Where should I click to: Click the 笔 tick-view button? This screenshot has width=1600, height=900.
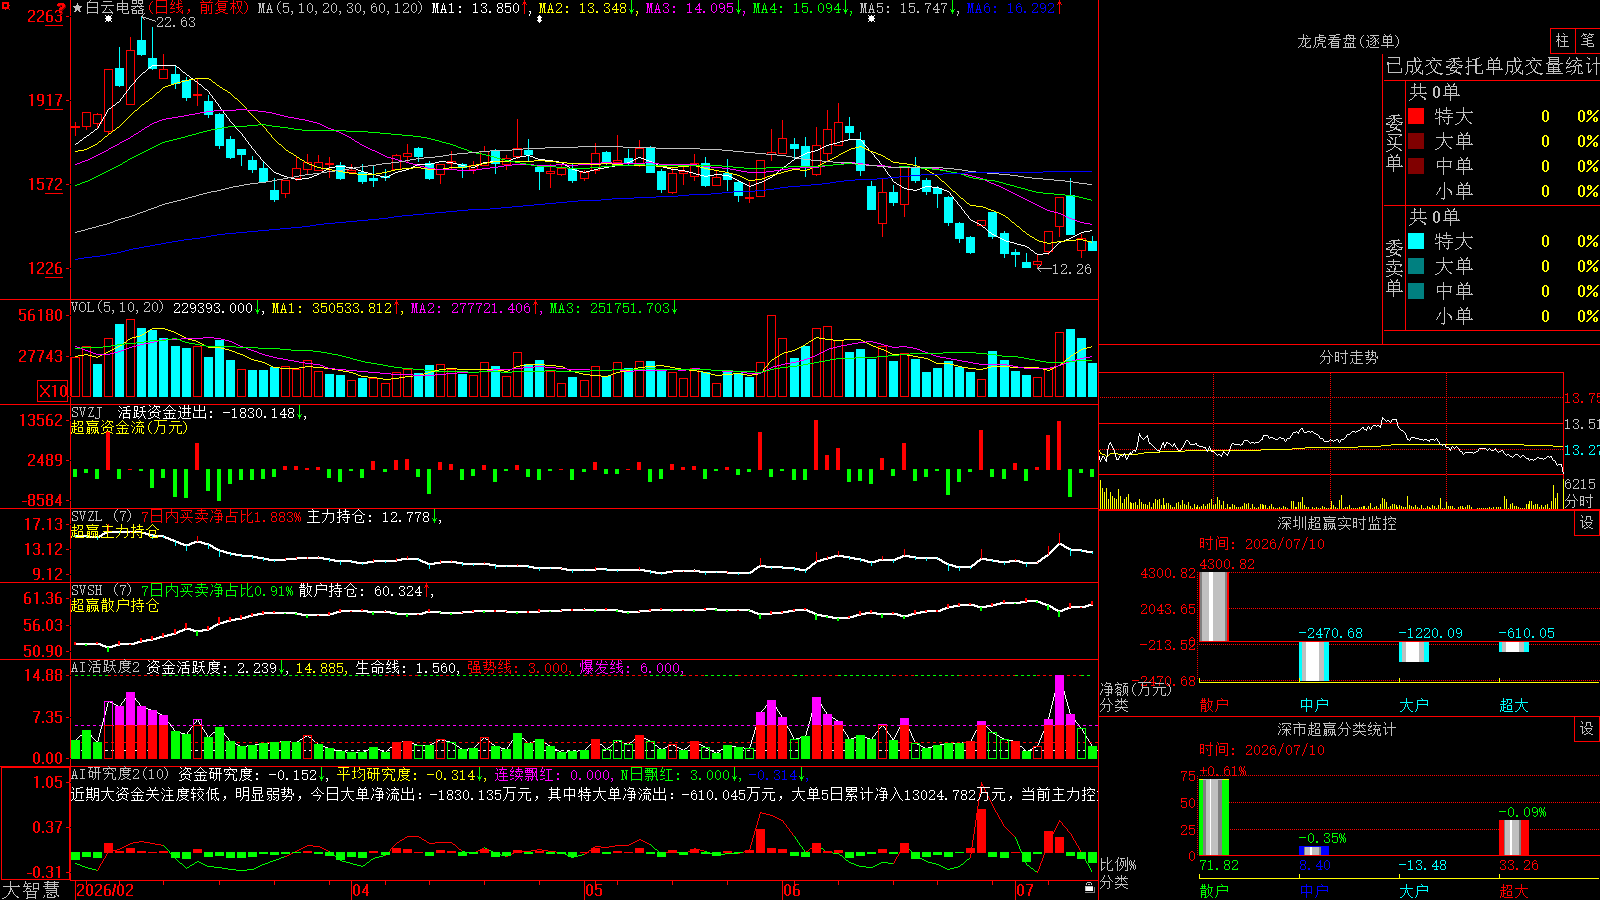pos(1587,41)
